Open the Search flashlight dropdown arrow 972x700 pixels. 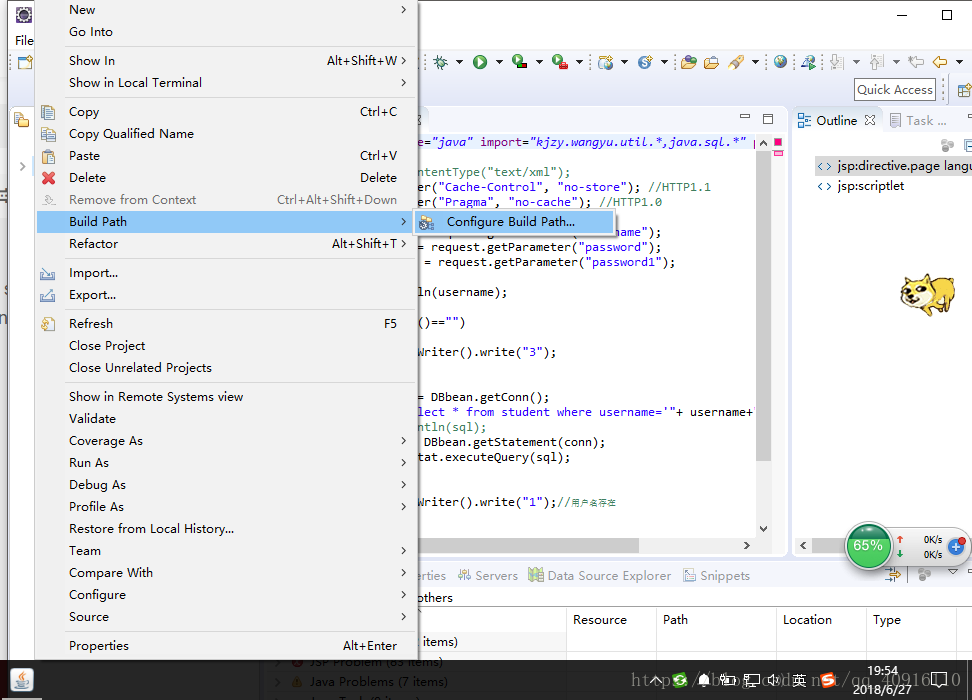[x=755, y=62]
